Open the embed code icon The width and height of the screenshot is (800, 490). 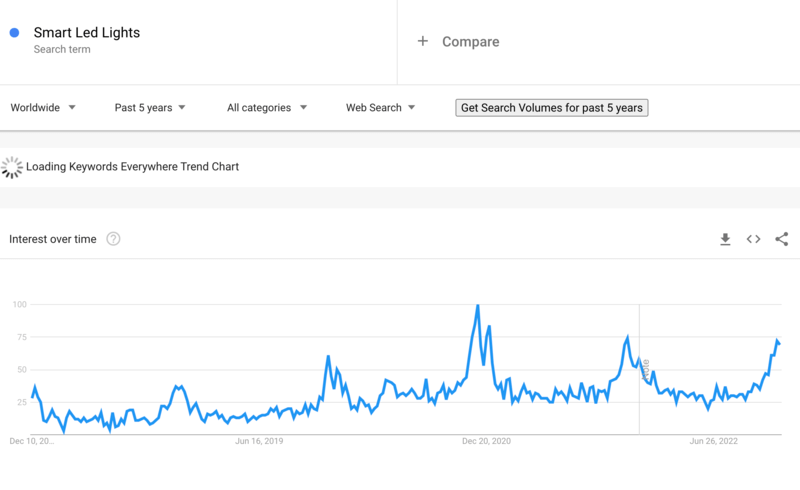coord(753,239)
